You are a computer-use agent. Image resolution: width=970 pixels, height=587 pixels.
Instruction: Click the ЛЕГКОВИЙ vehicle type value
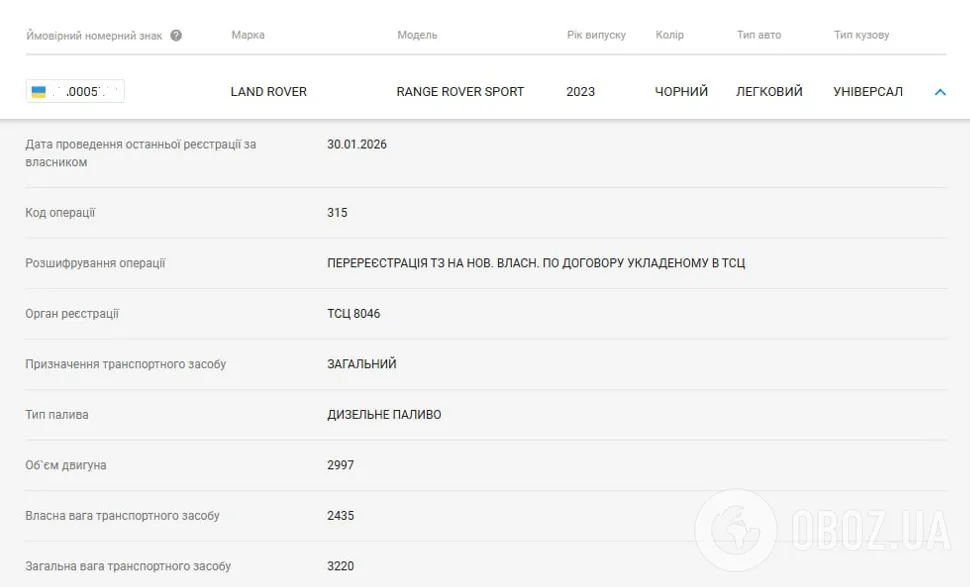tap(769, 92)
